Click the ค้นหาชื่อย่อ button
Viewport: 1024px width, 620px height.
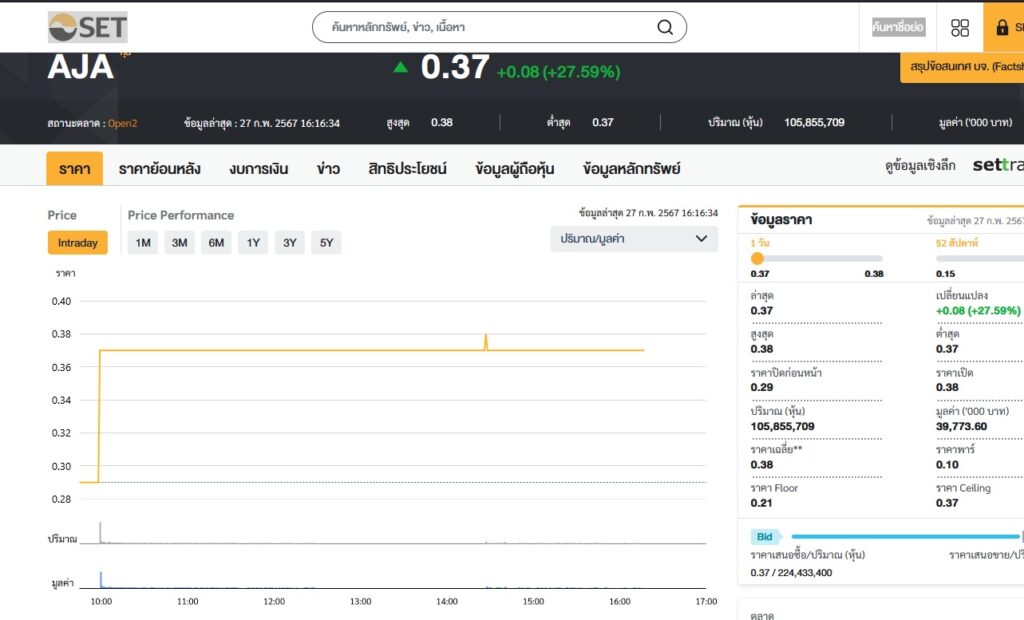(x=898, y=27)
